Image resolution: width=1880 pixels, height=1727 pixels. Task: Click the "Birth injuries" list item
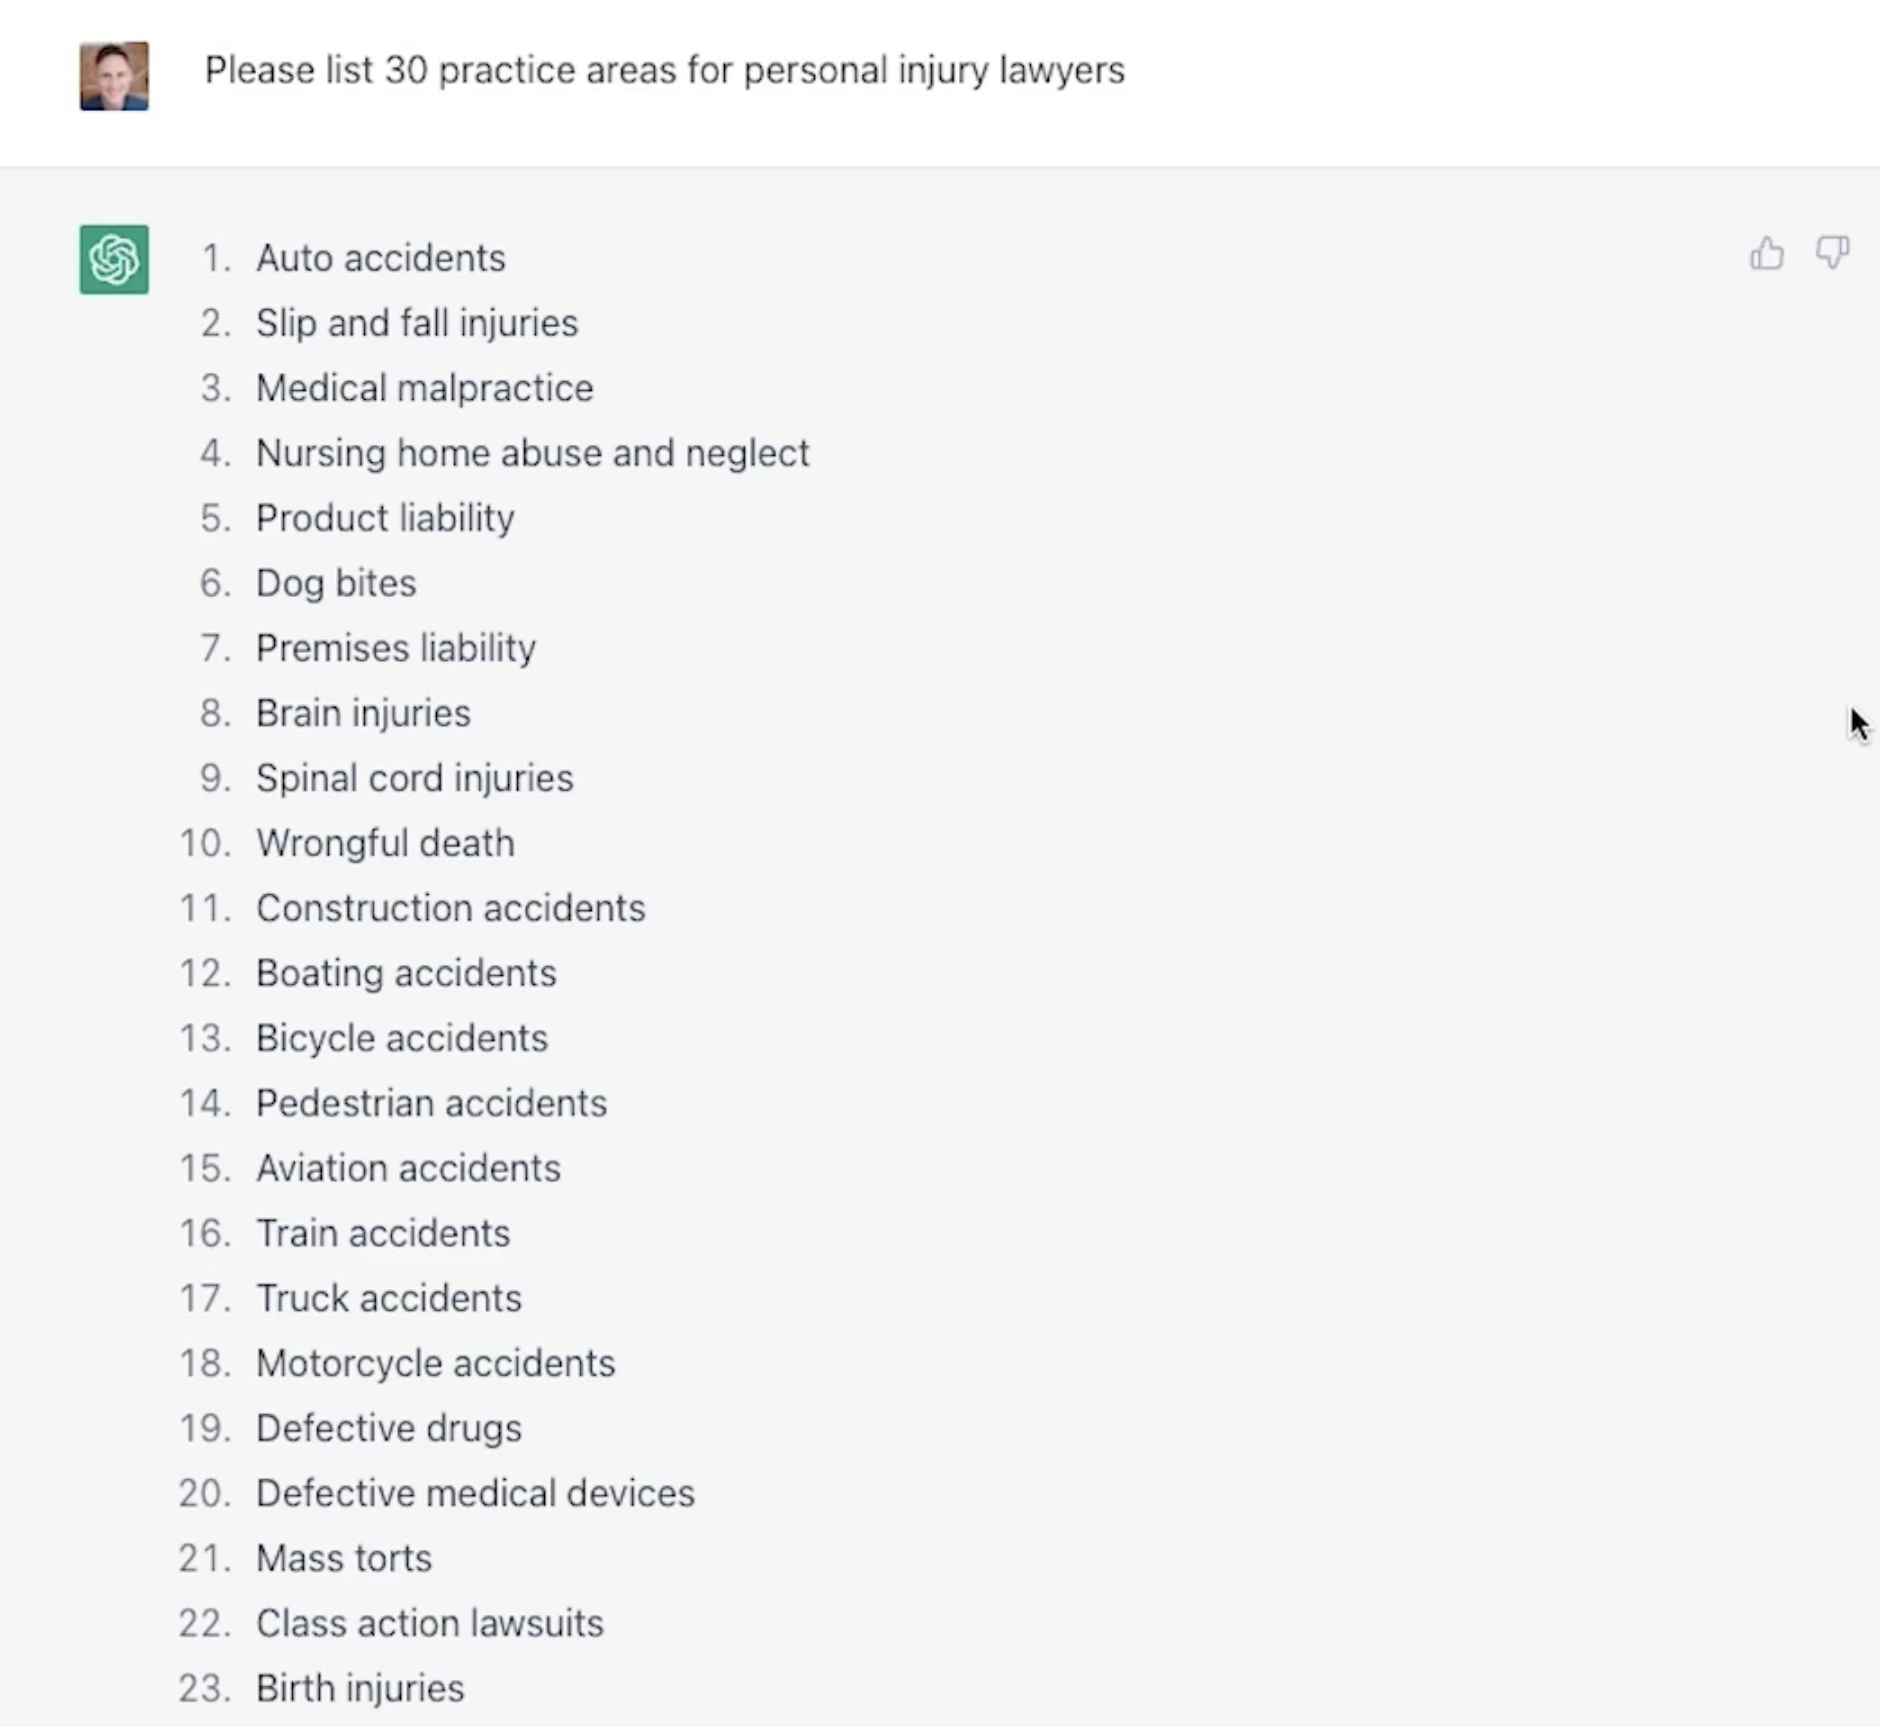coord(360,1688)
